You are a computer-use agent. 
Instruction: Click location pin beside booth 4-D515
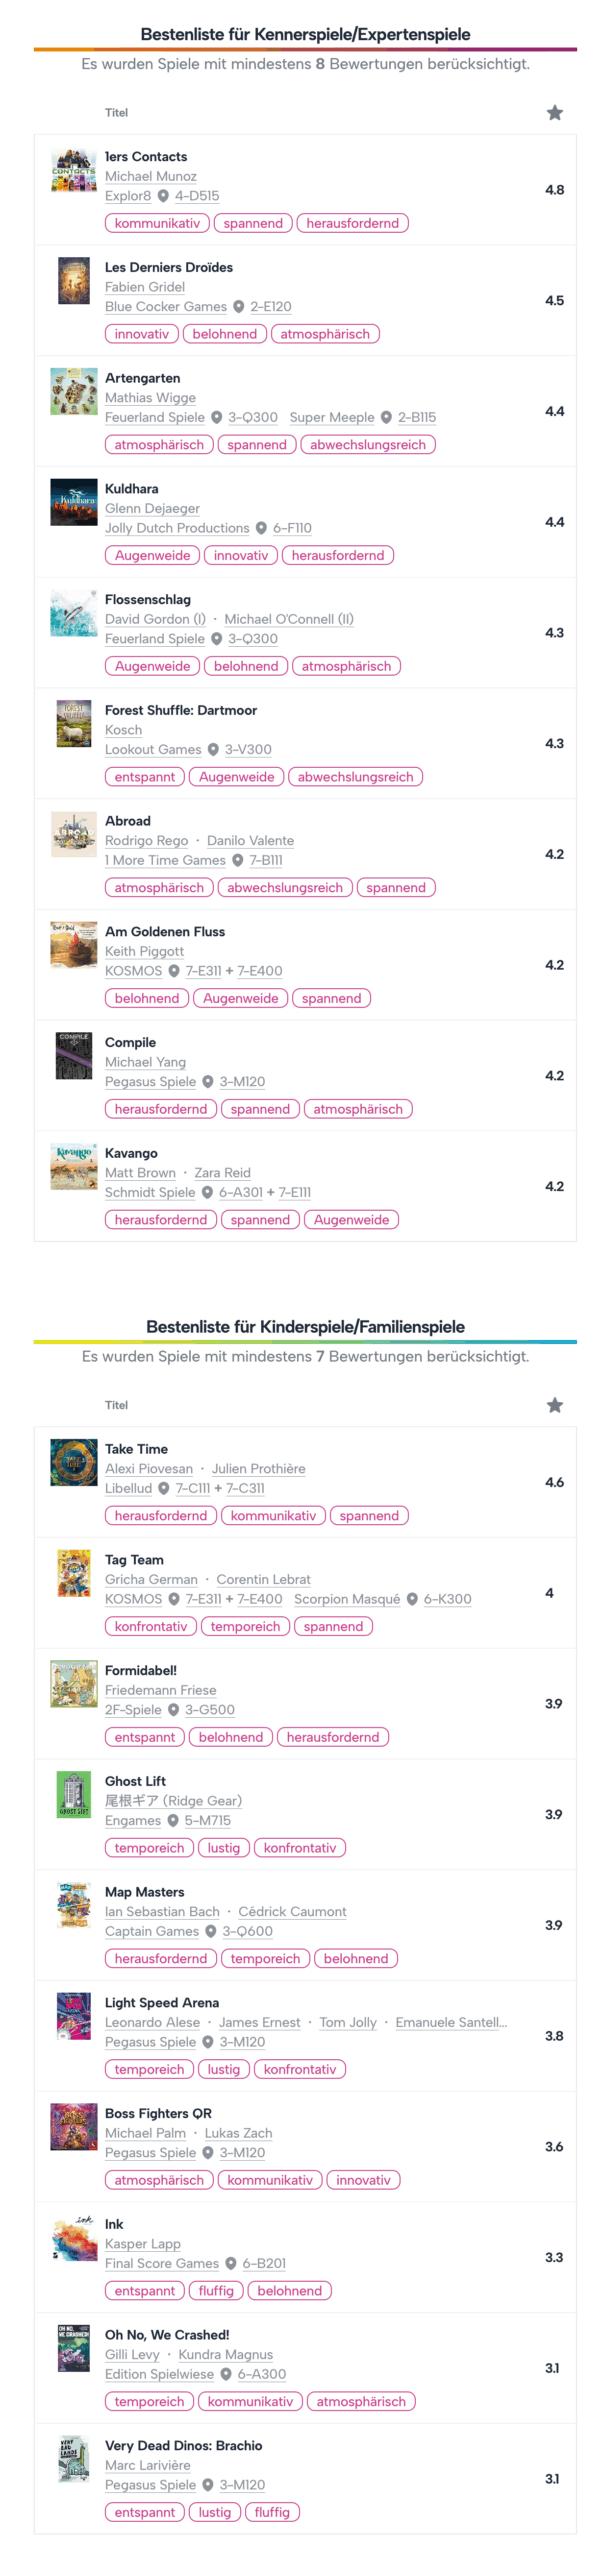coord(163,196)
